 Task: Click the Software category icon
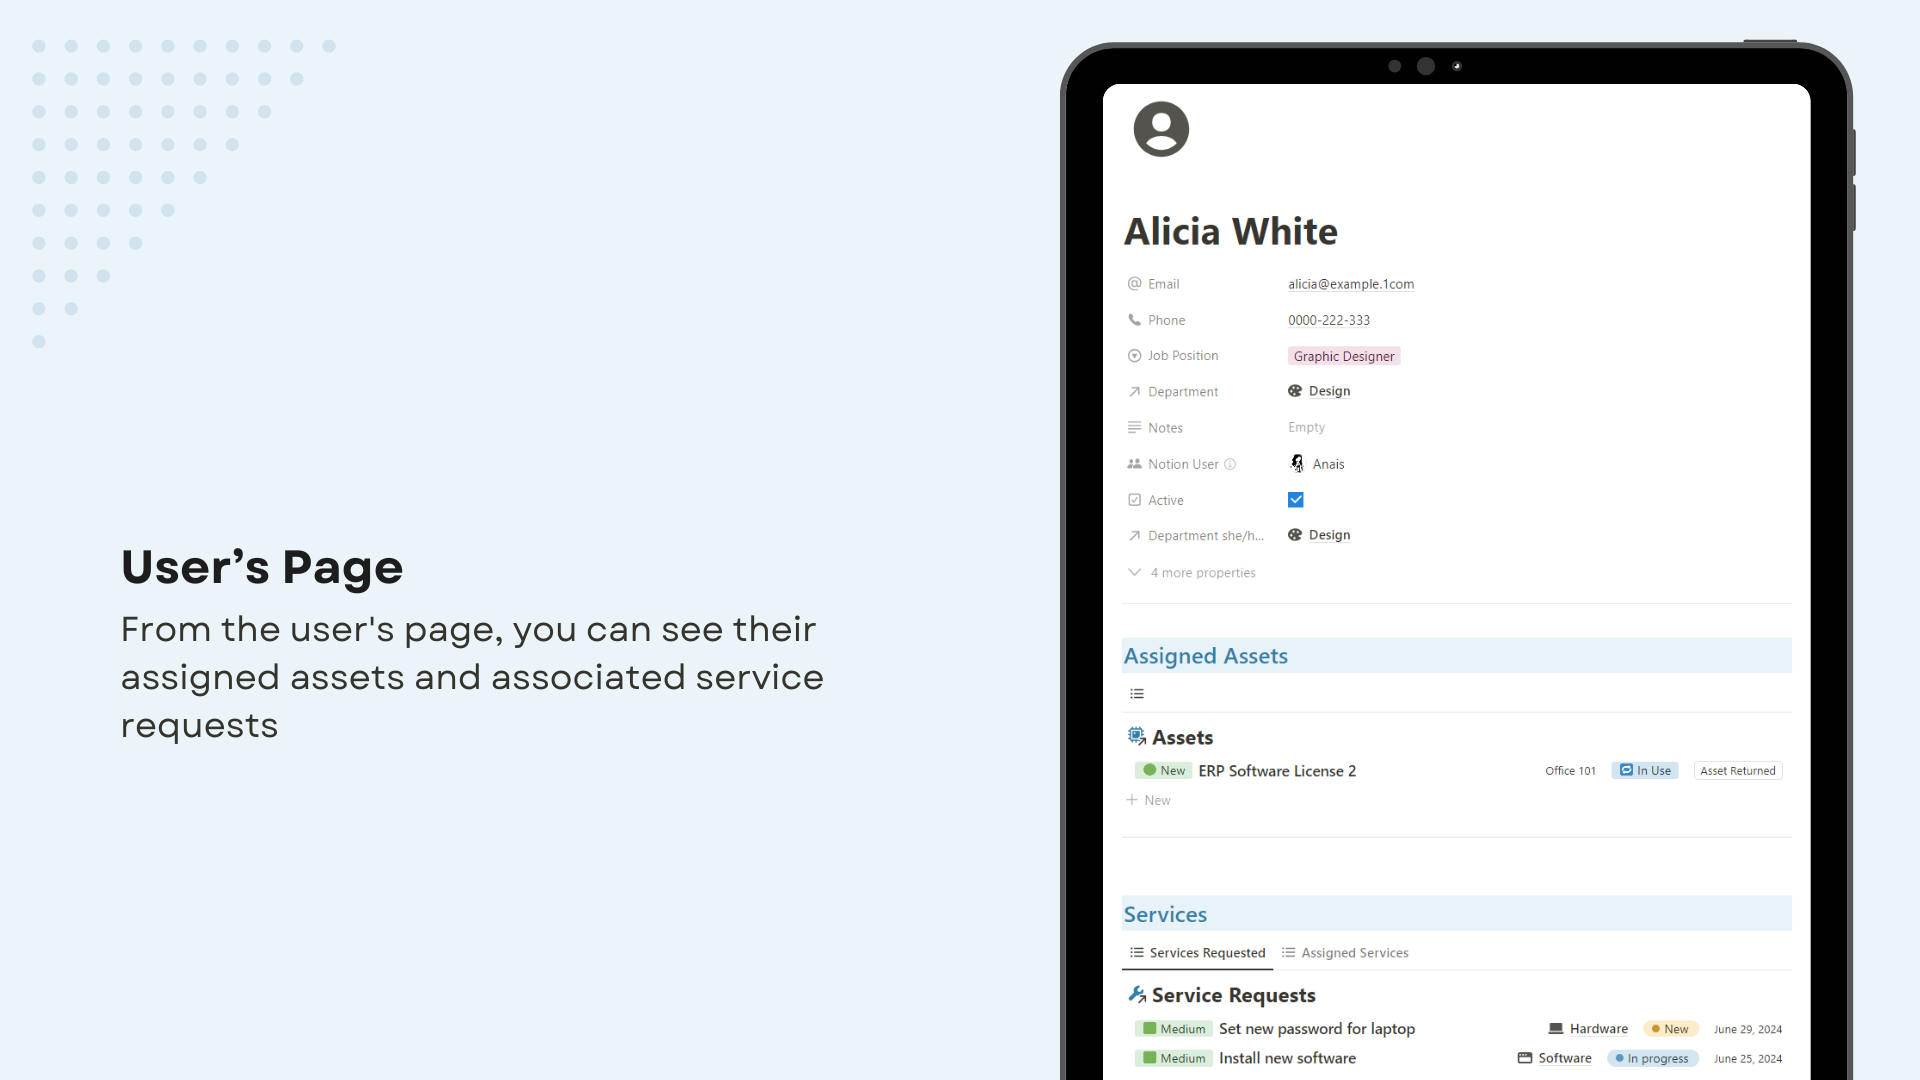click(1525, 1058)
